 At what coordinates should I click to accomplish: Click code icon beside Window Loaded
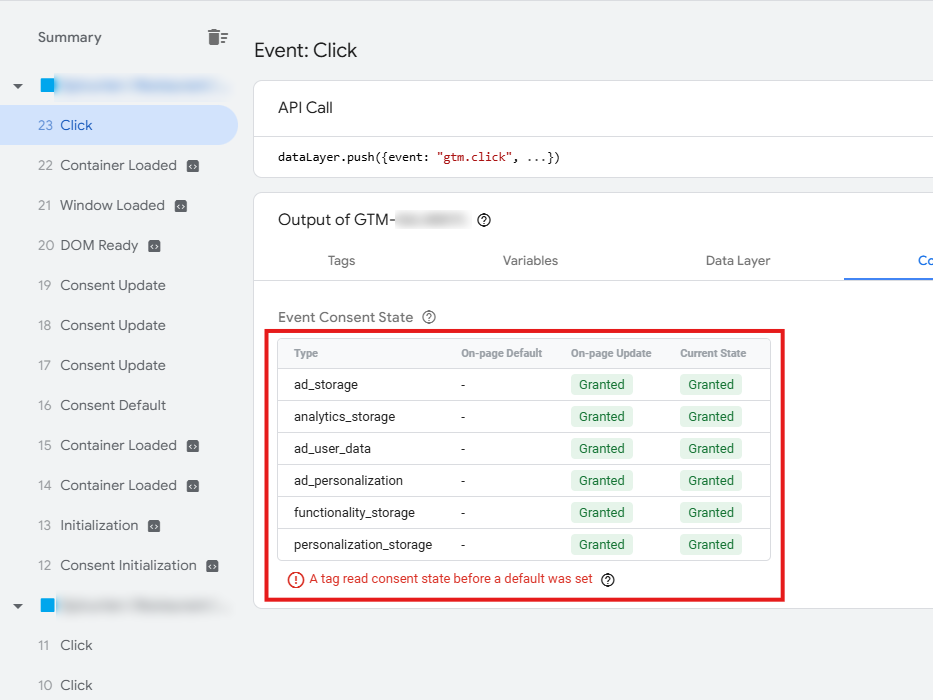point(181,206)
